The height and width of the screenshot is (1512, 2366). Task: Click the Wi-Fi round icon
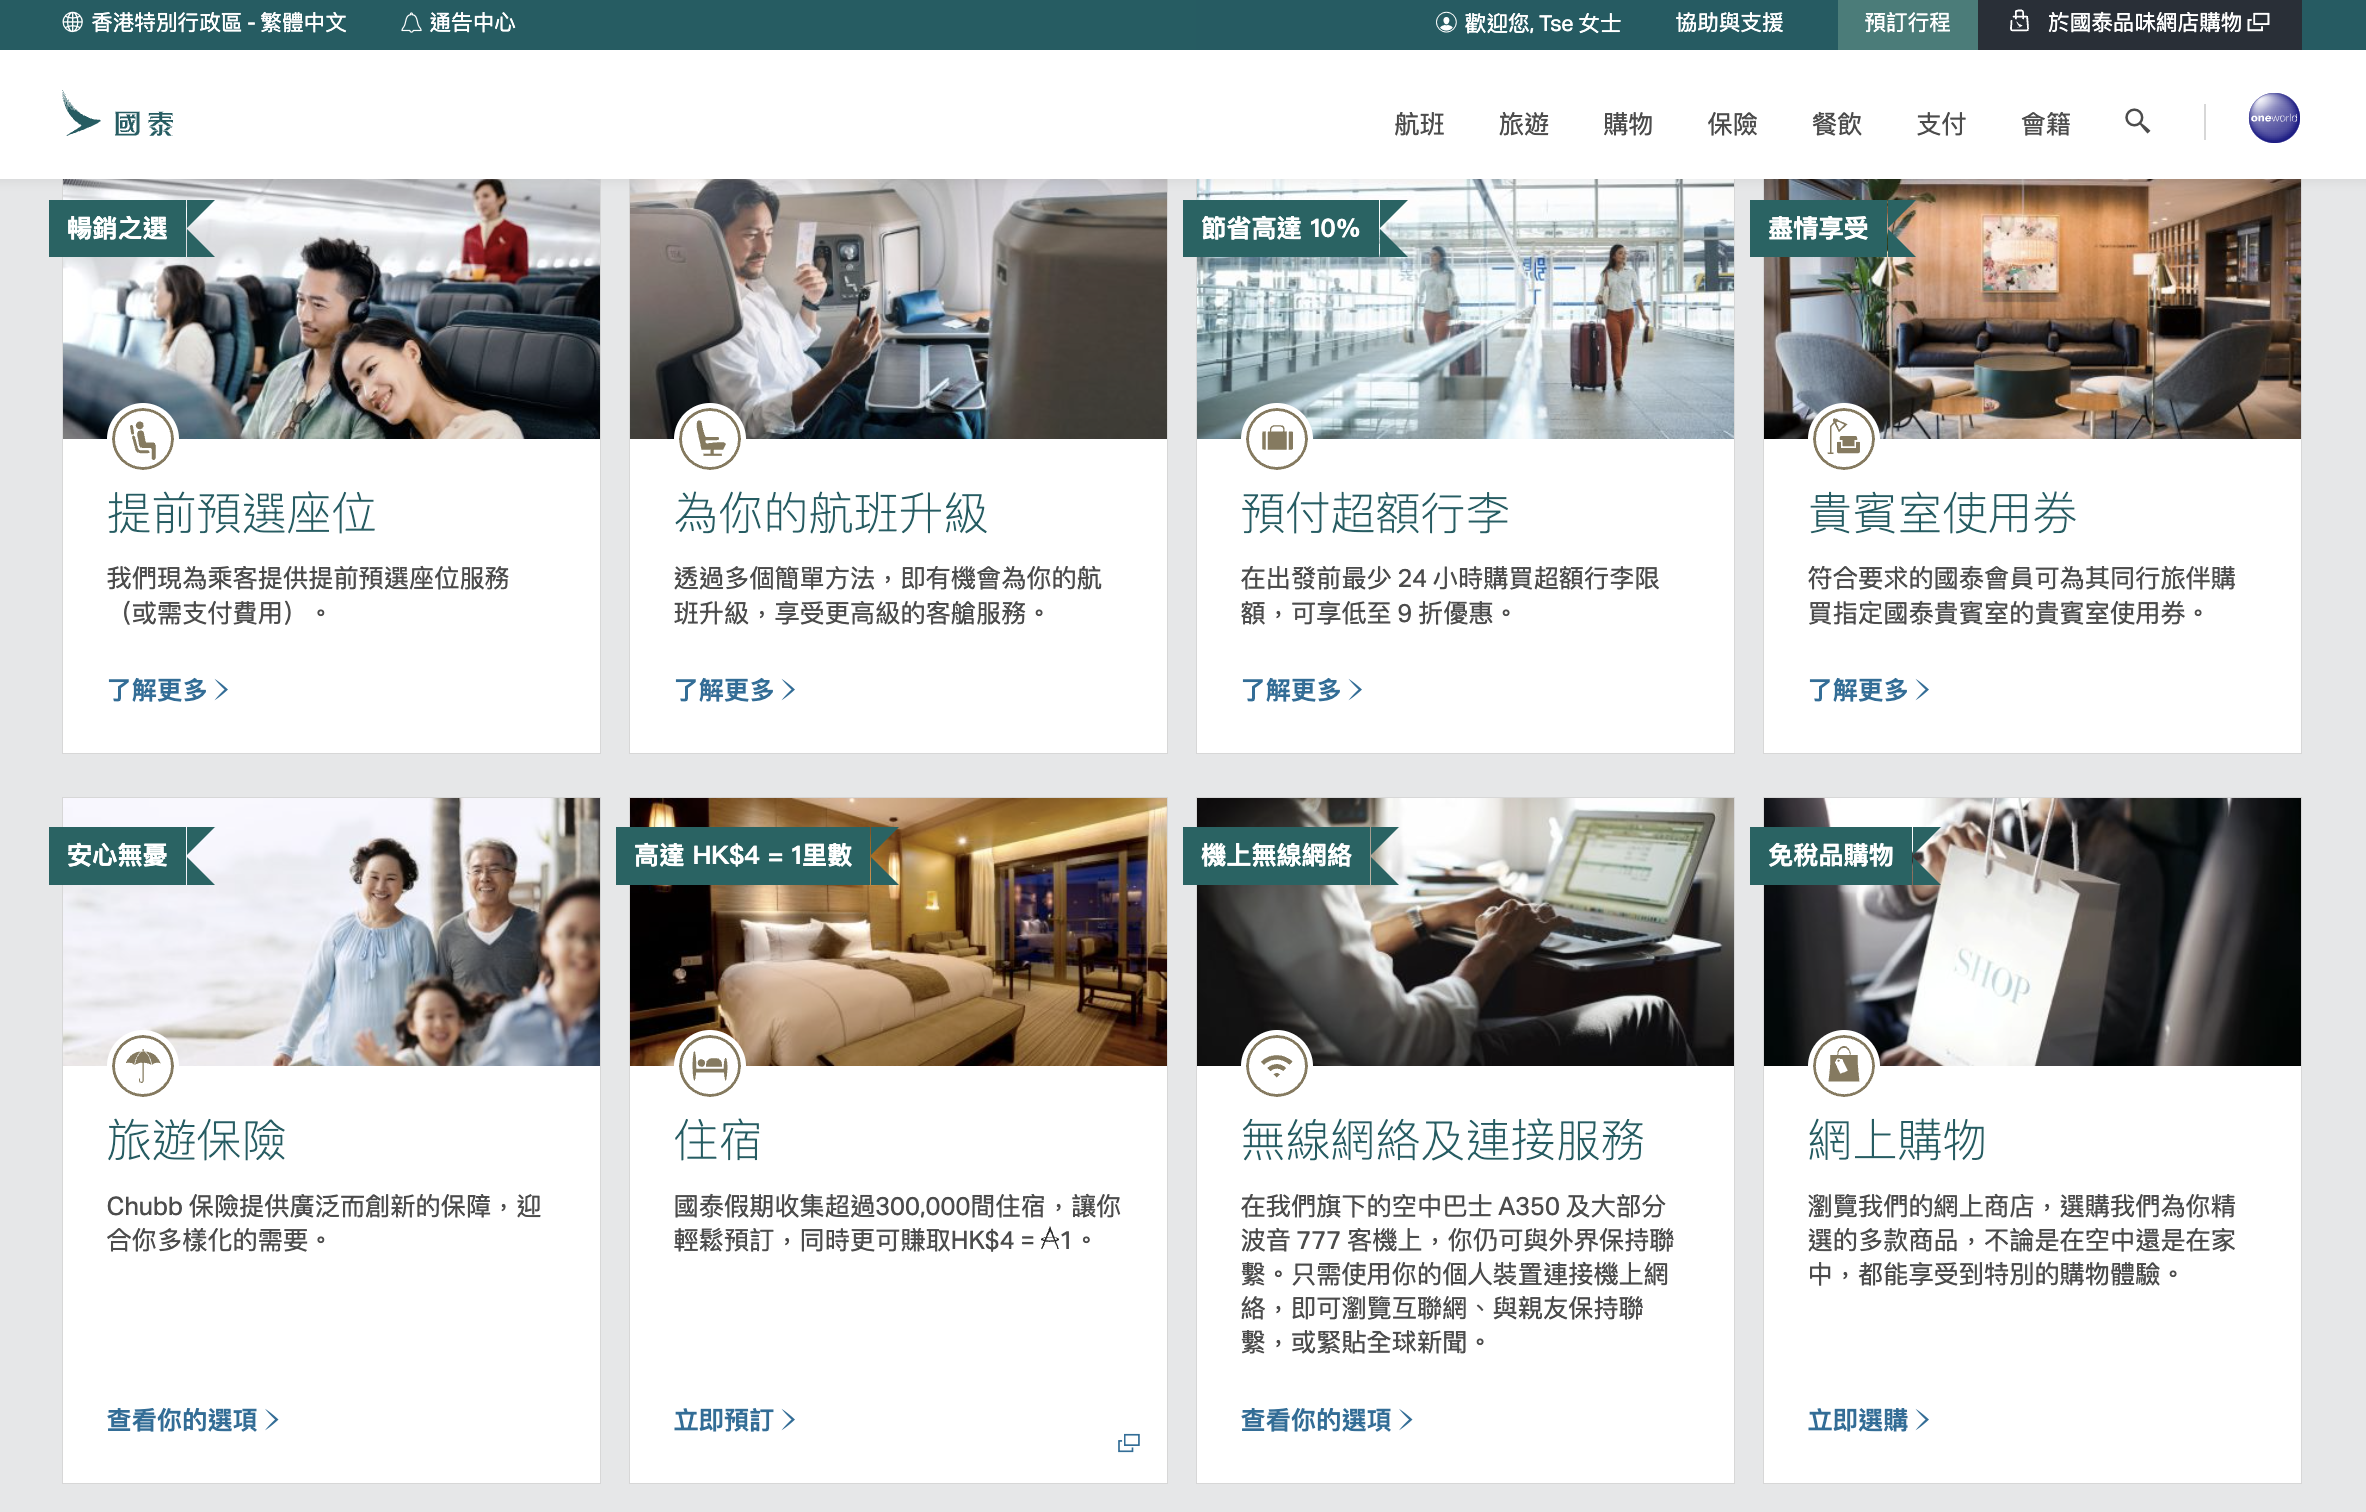pyautogui.click(x=1277, y=1065)
